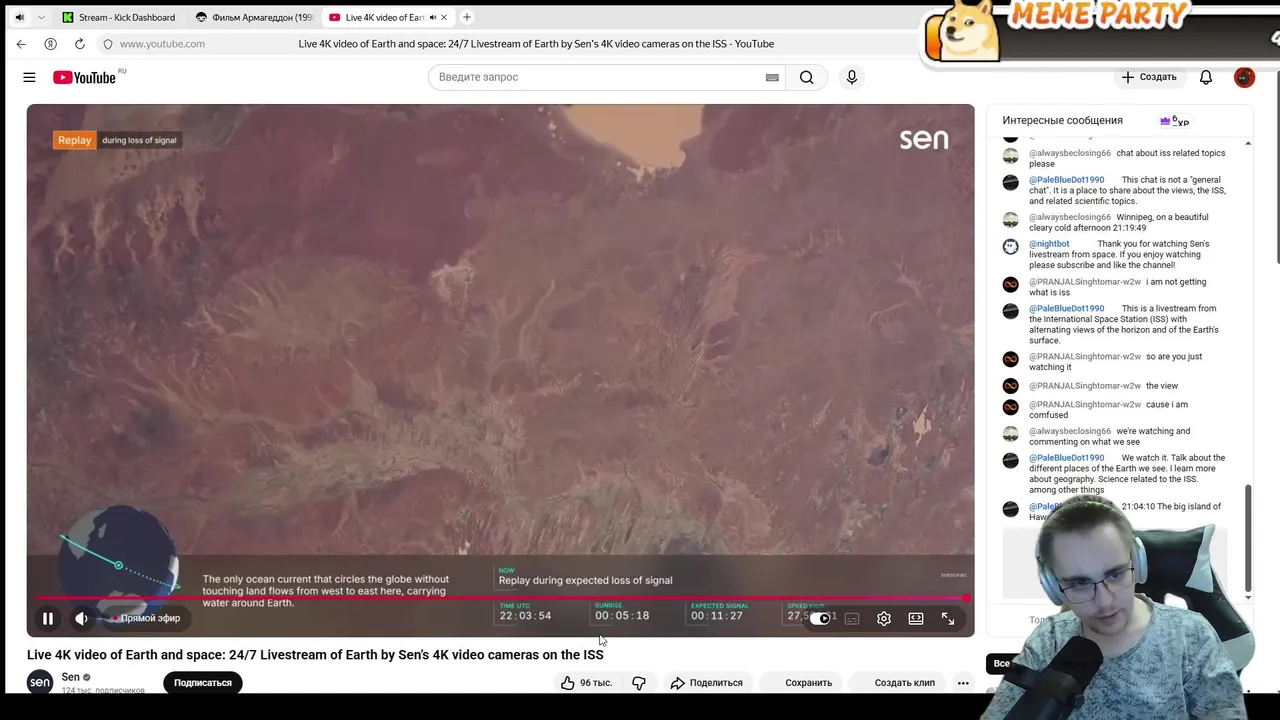Image resolution: width=1280 pixels, height=720 pixels.
Task: Click Создать клип button
Action: [897, 683]
